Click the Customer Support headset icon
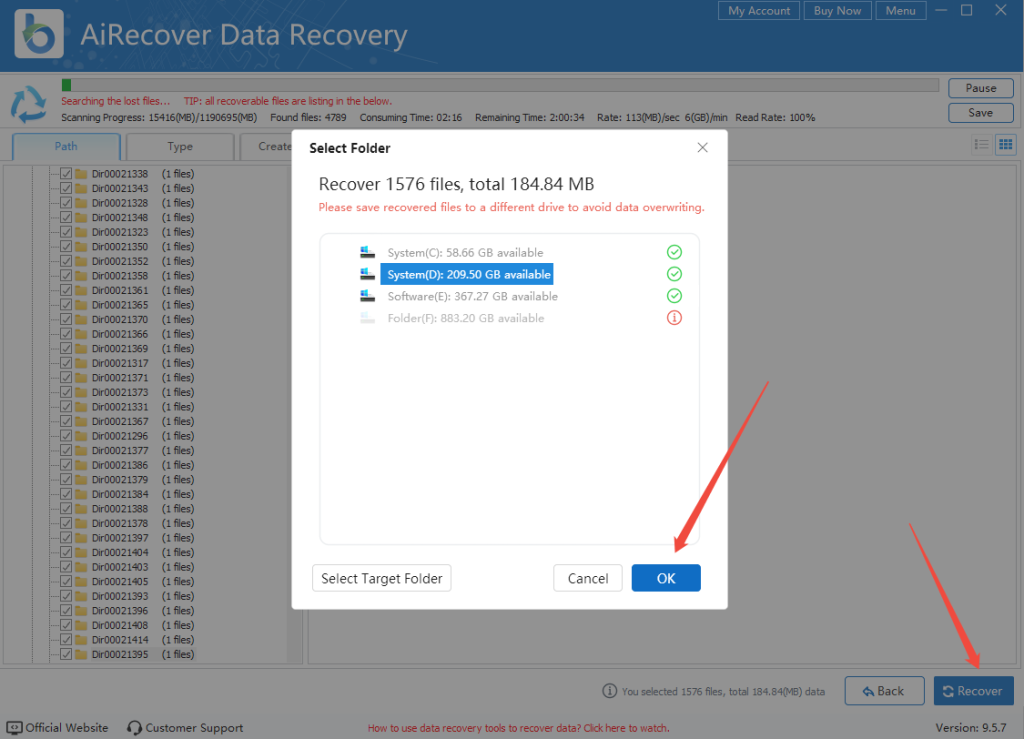Image resolution: width=1024 pixels, height=739 pixels. tap(133, 727)
